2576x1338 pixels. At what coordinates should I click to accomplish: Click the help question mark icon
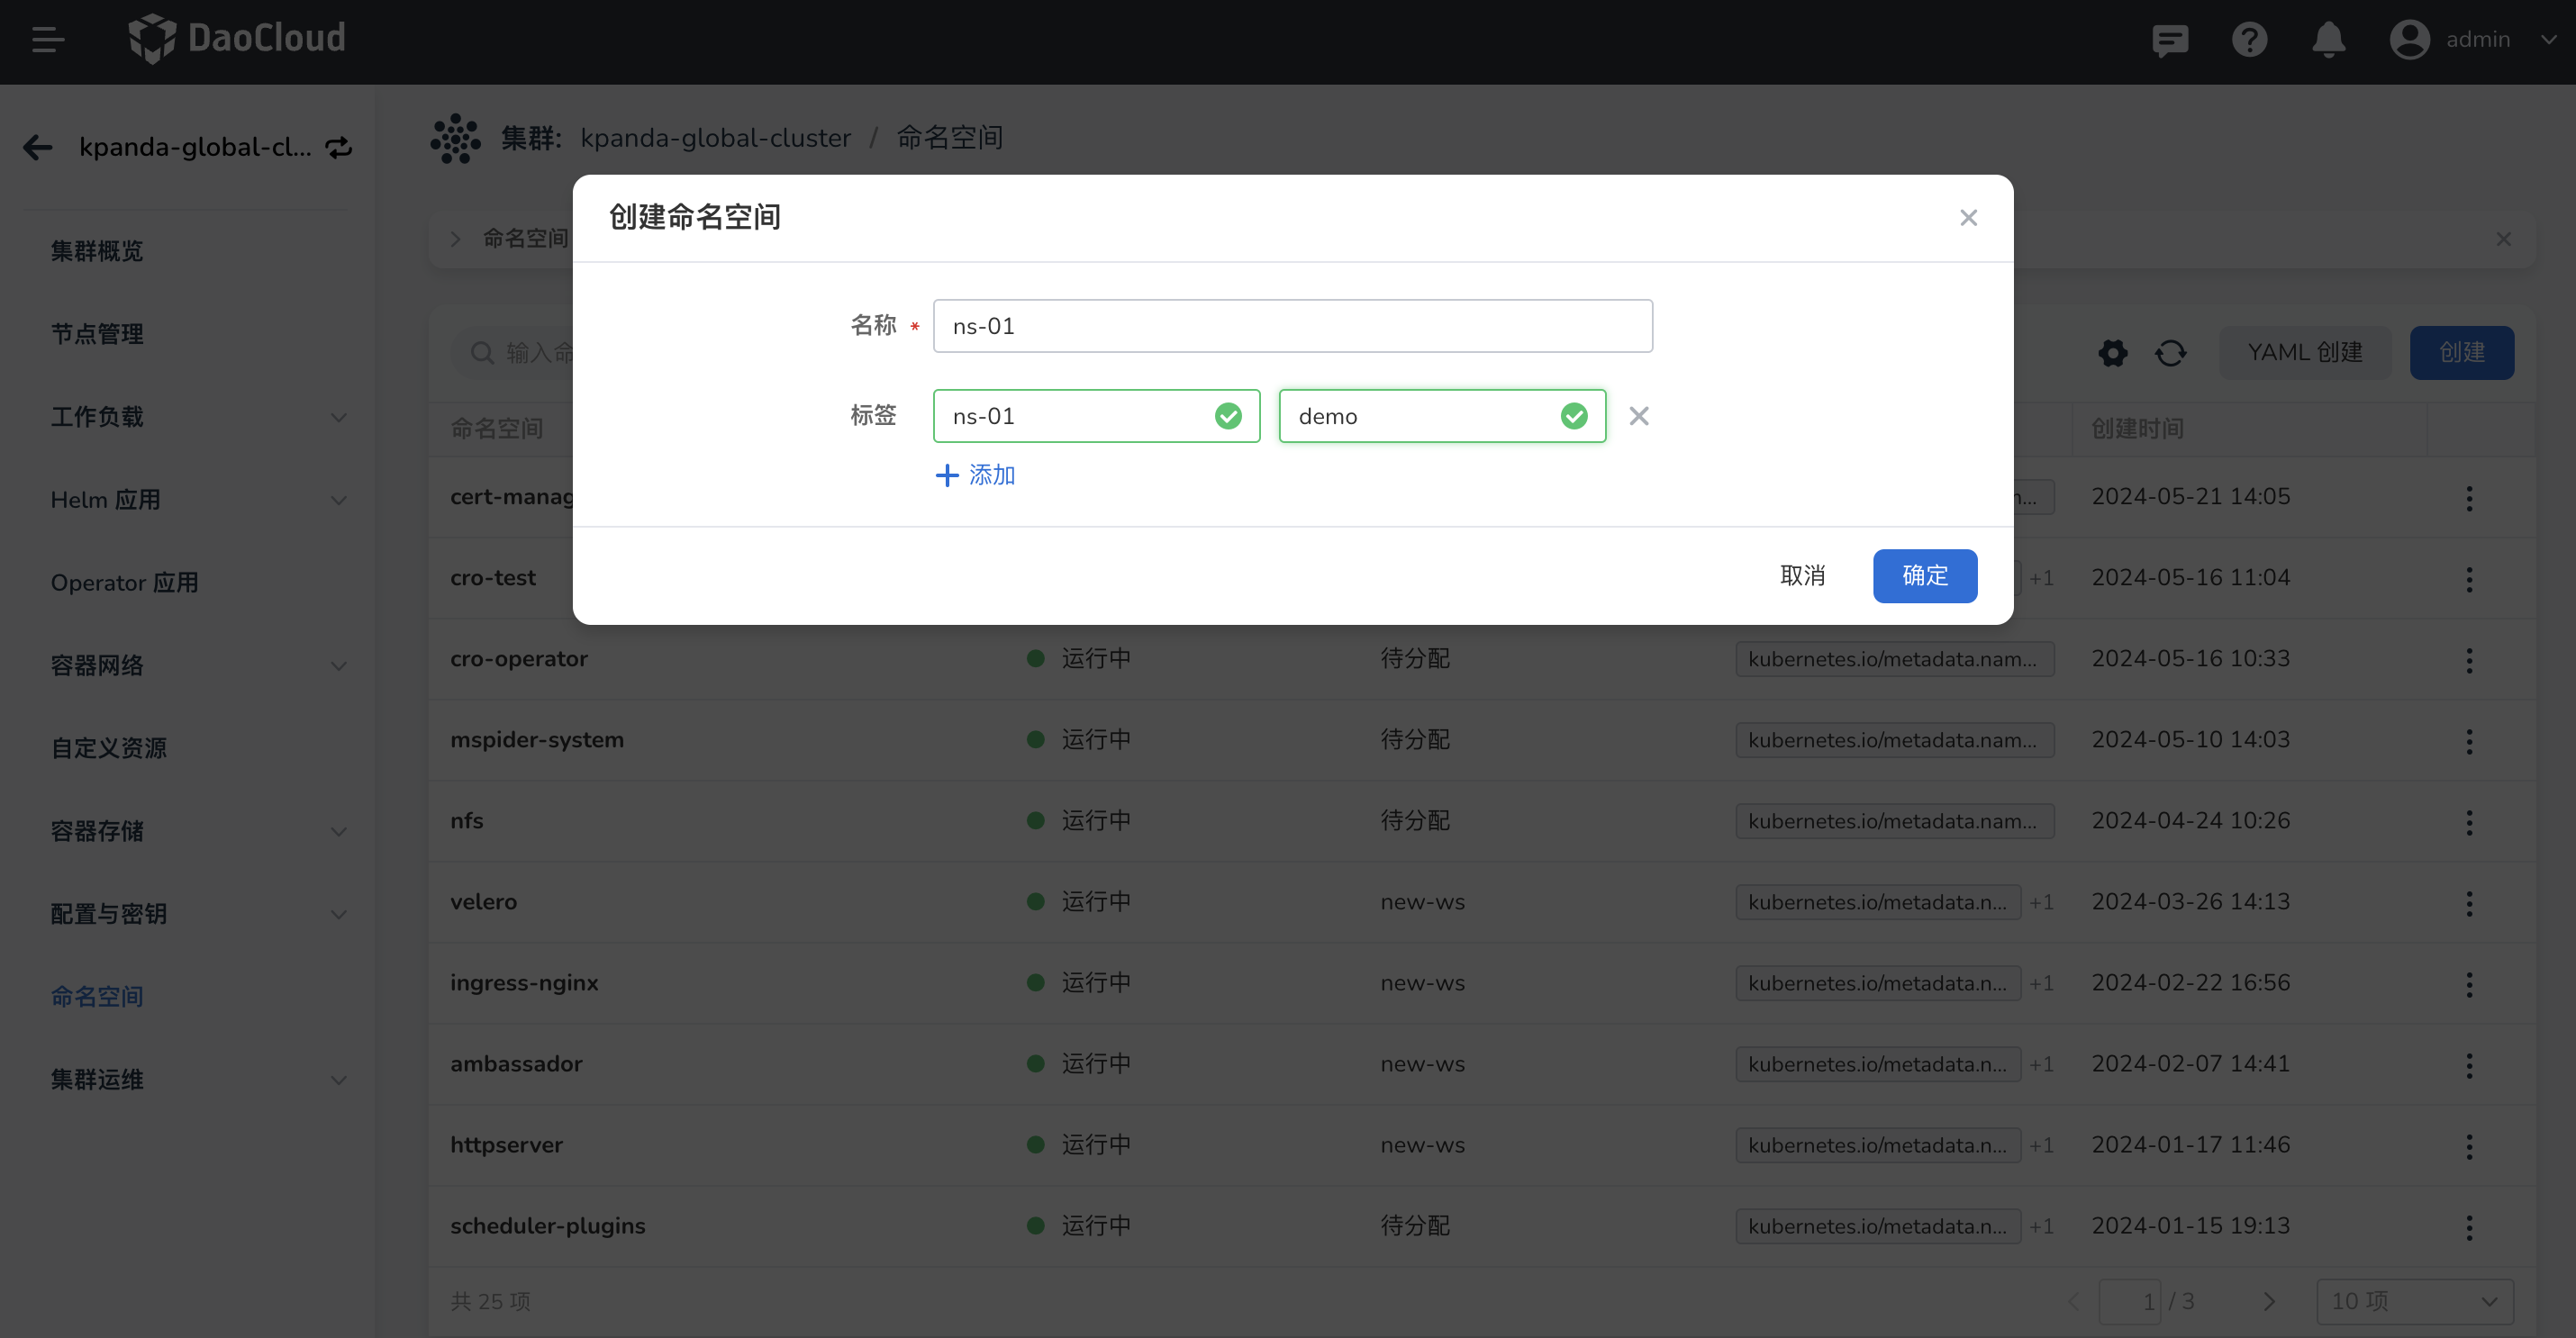pos(2249,40)
